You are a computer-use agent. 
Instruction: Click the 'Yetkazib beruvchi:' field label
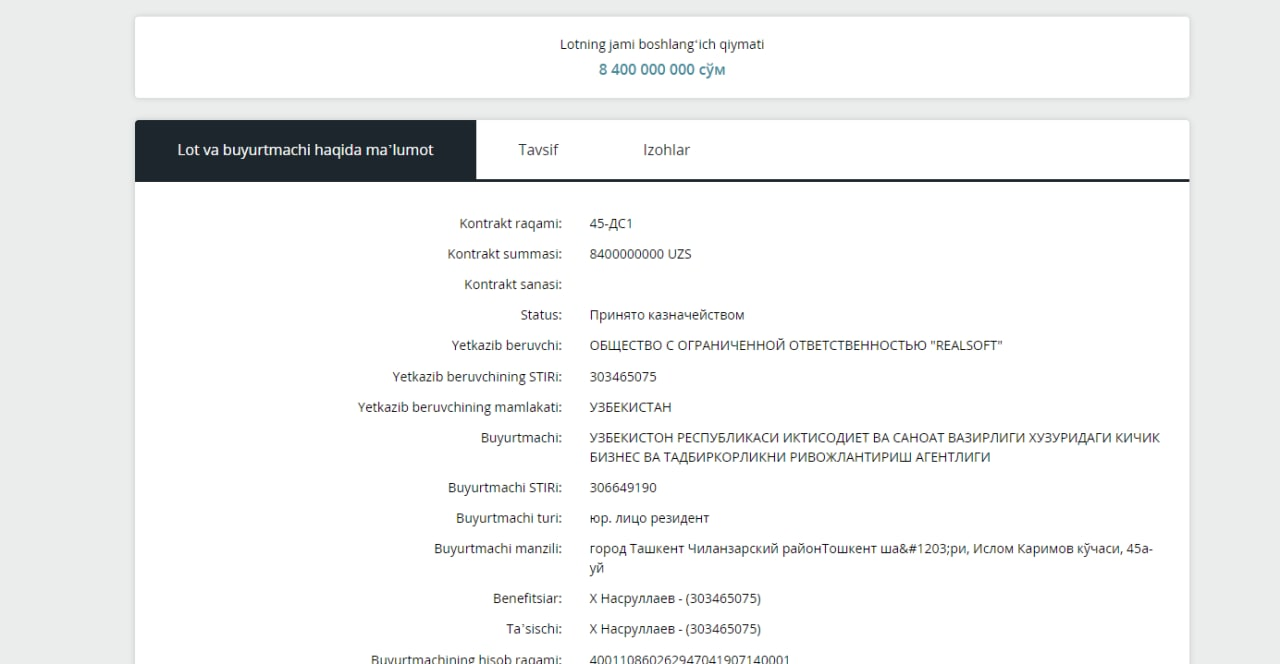(x=506, y=346)
